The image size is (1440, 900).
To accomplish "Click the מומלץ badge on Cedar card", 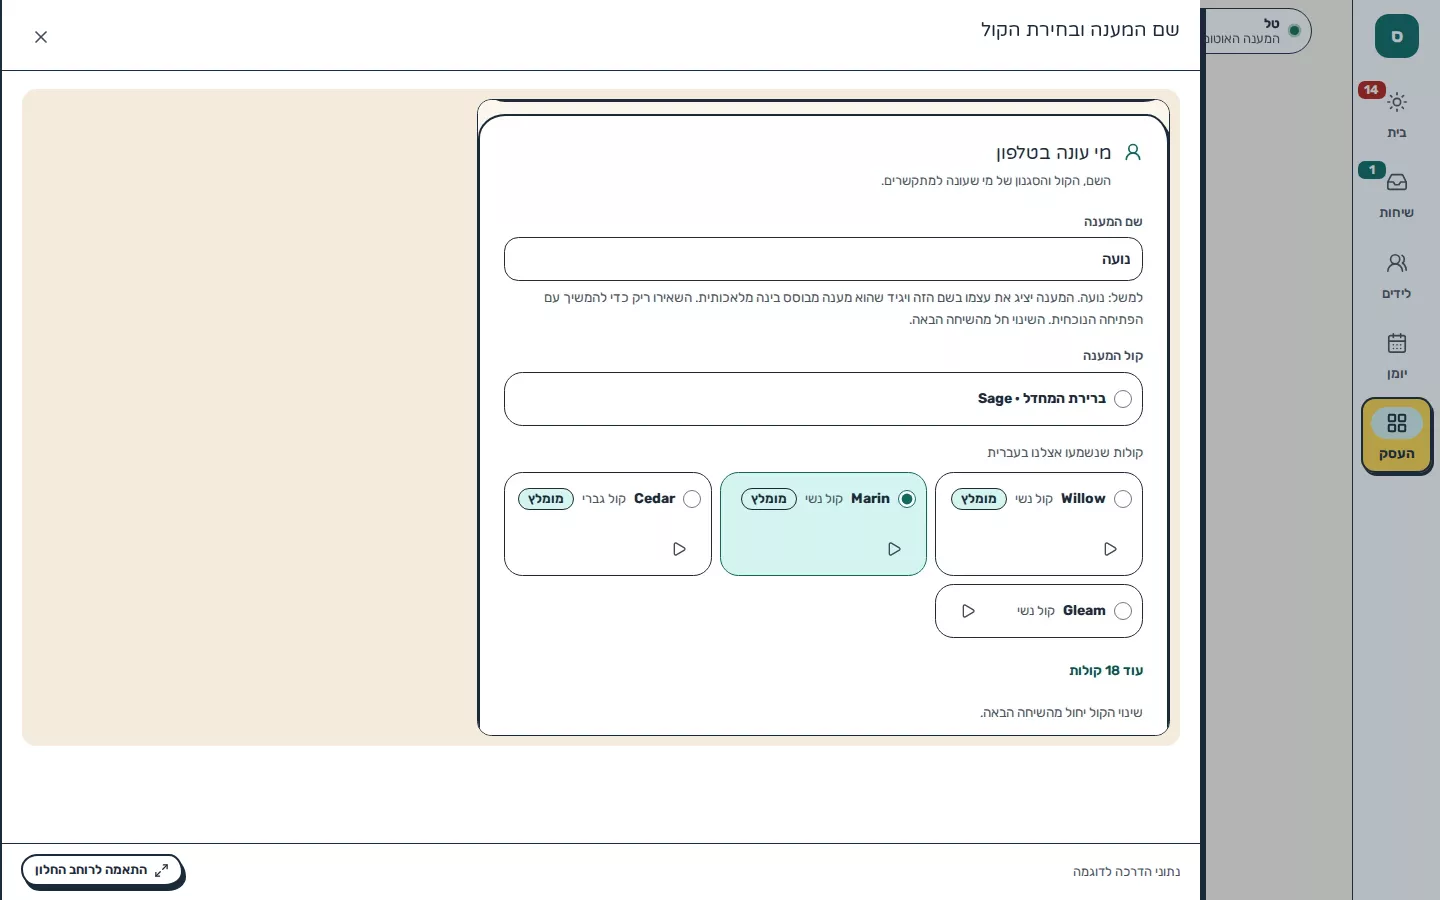I will tap(546, 499).
